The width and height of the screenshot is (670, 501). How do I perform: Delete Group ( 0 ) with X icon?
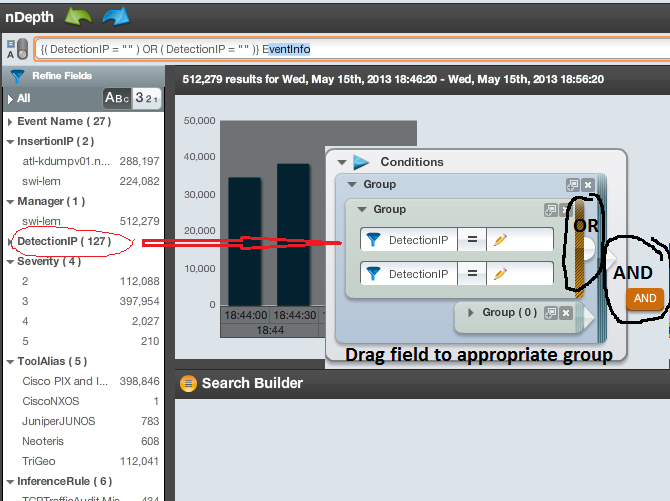pyautogui.click(x=566, y=313)
